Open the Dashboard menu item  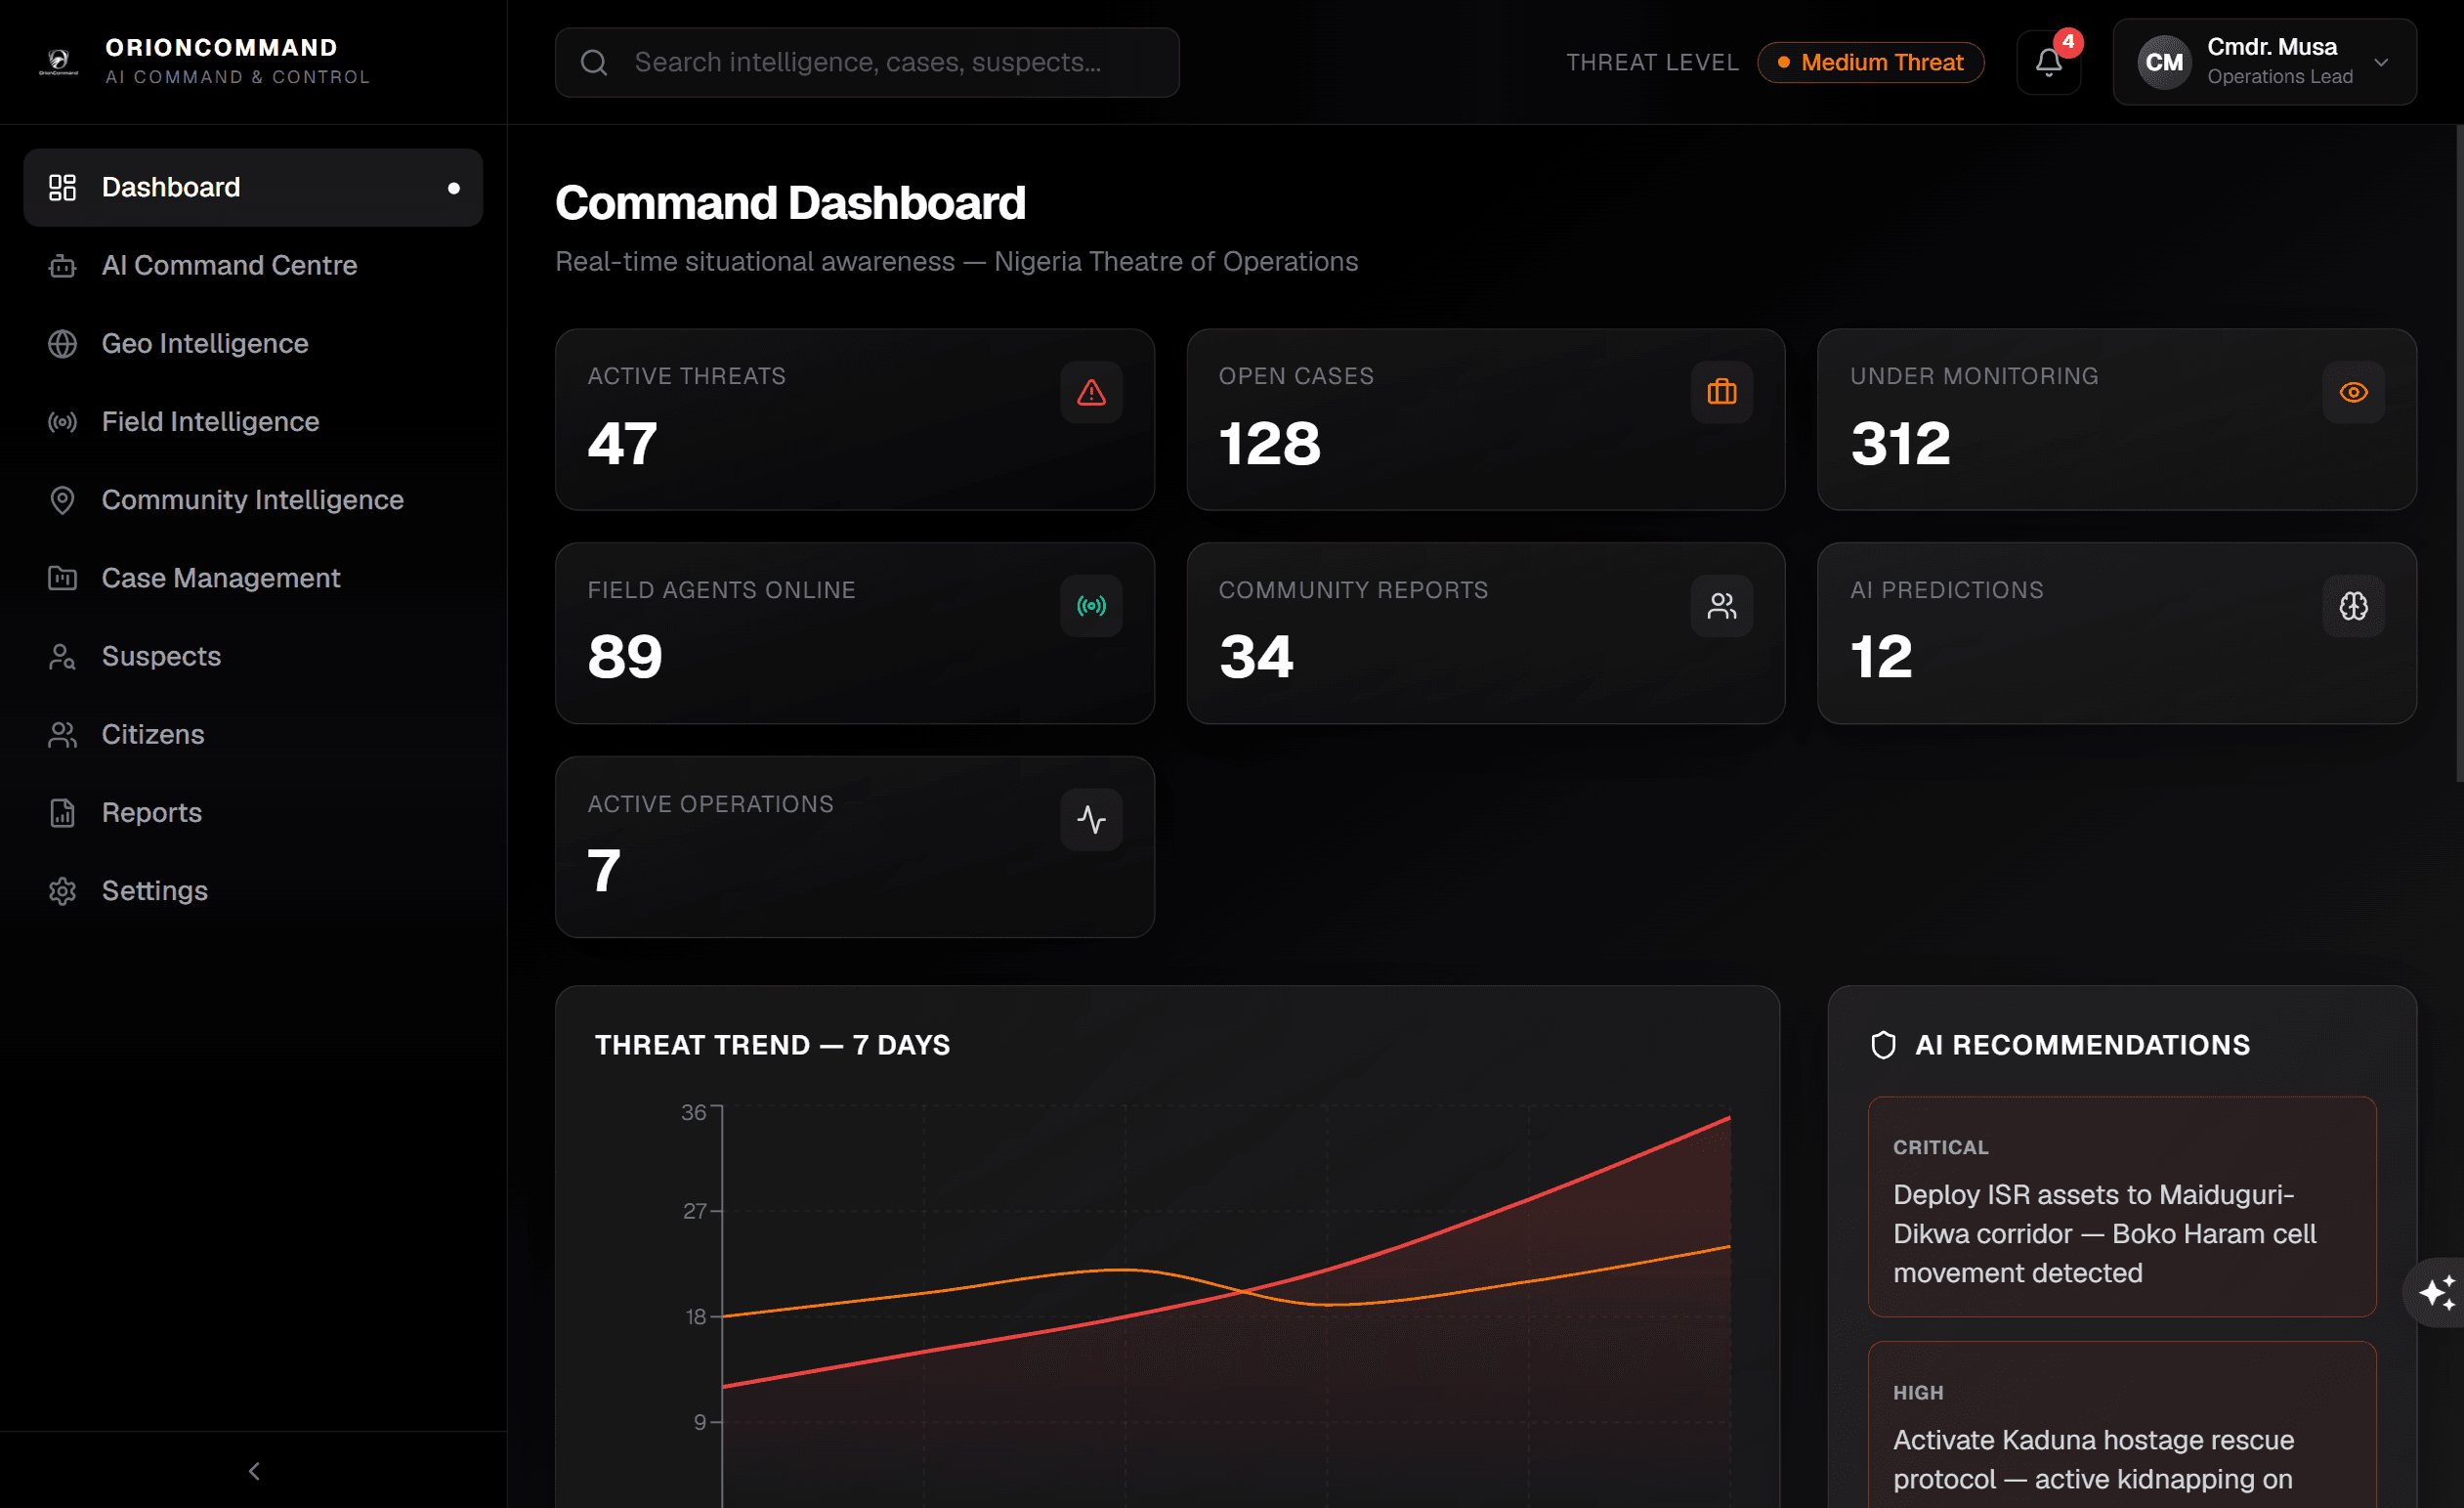(x=253, y=187)
